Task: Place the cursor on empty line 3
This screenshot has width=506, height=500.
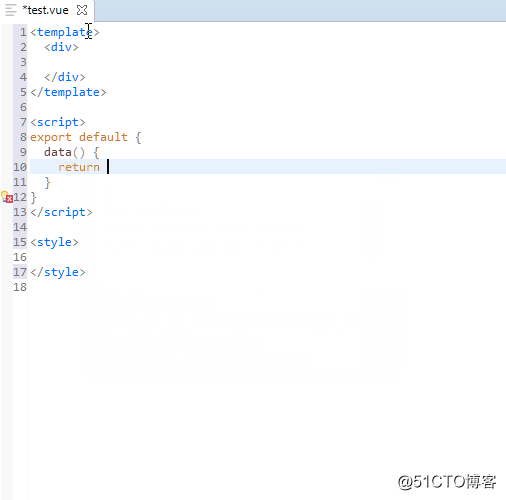Action: click(267, 62)
